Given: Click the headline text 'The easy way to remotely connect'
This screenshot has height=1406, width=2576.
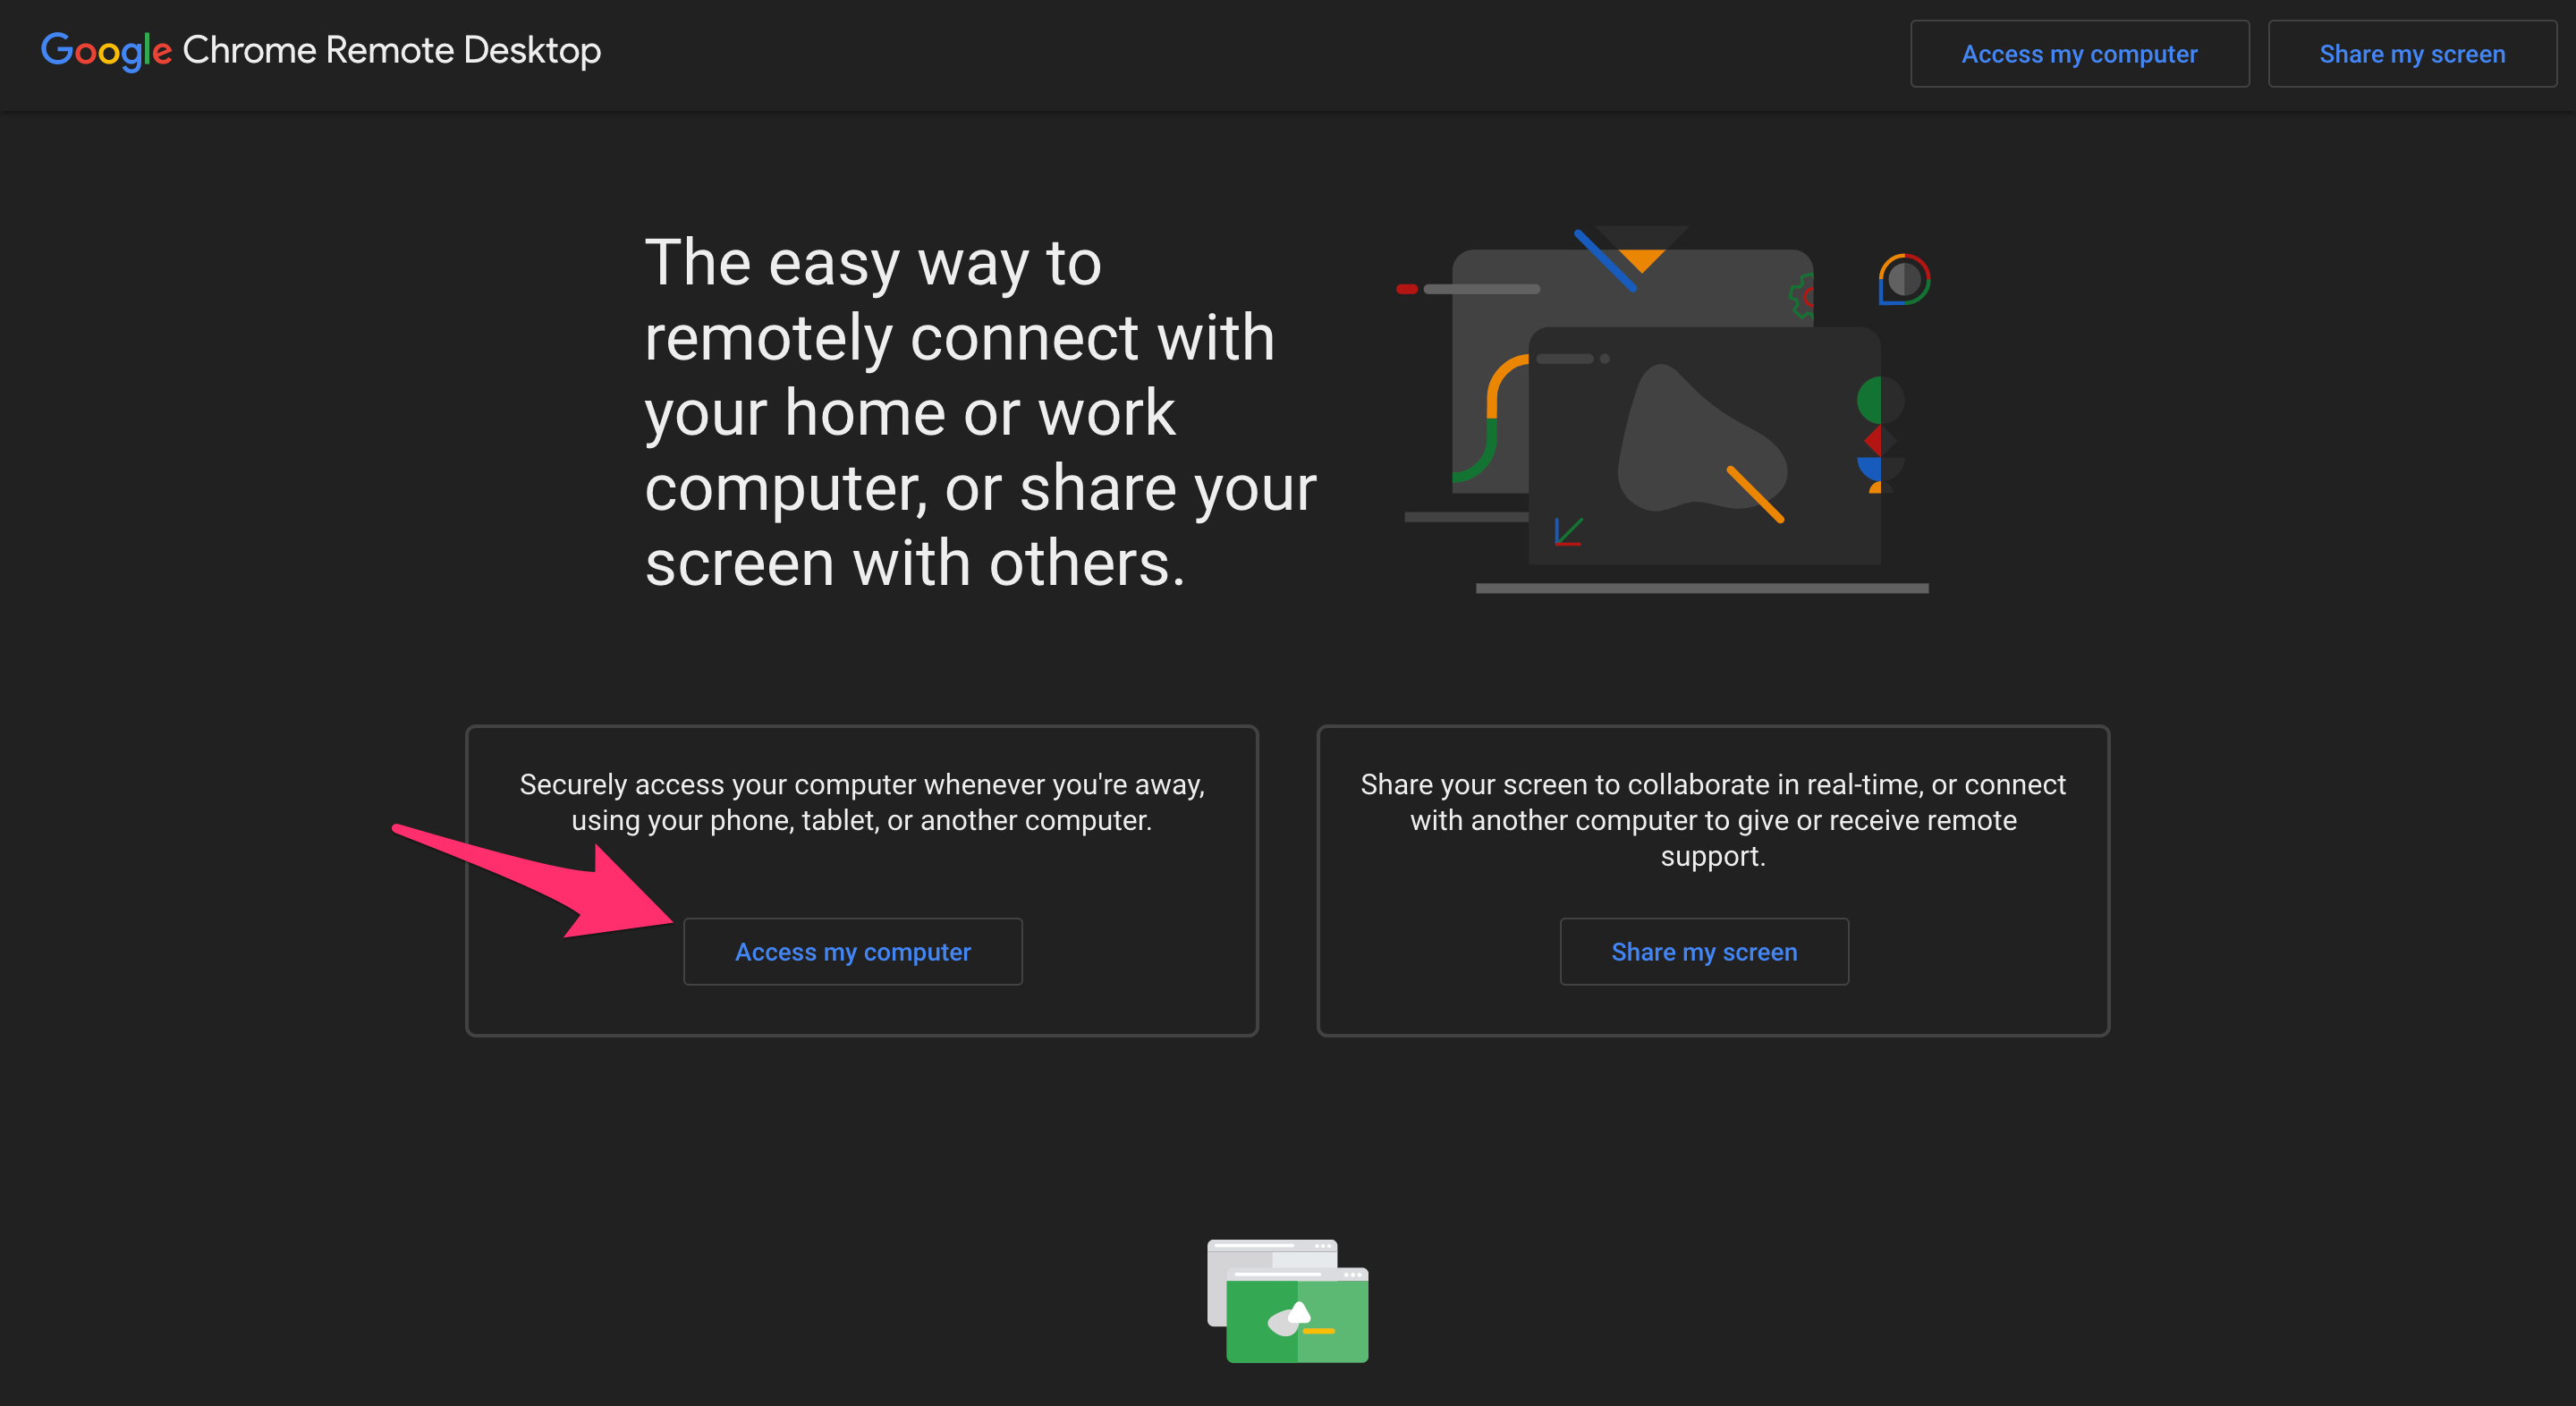Looking at the screenshot, I should point(980,412).
